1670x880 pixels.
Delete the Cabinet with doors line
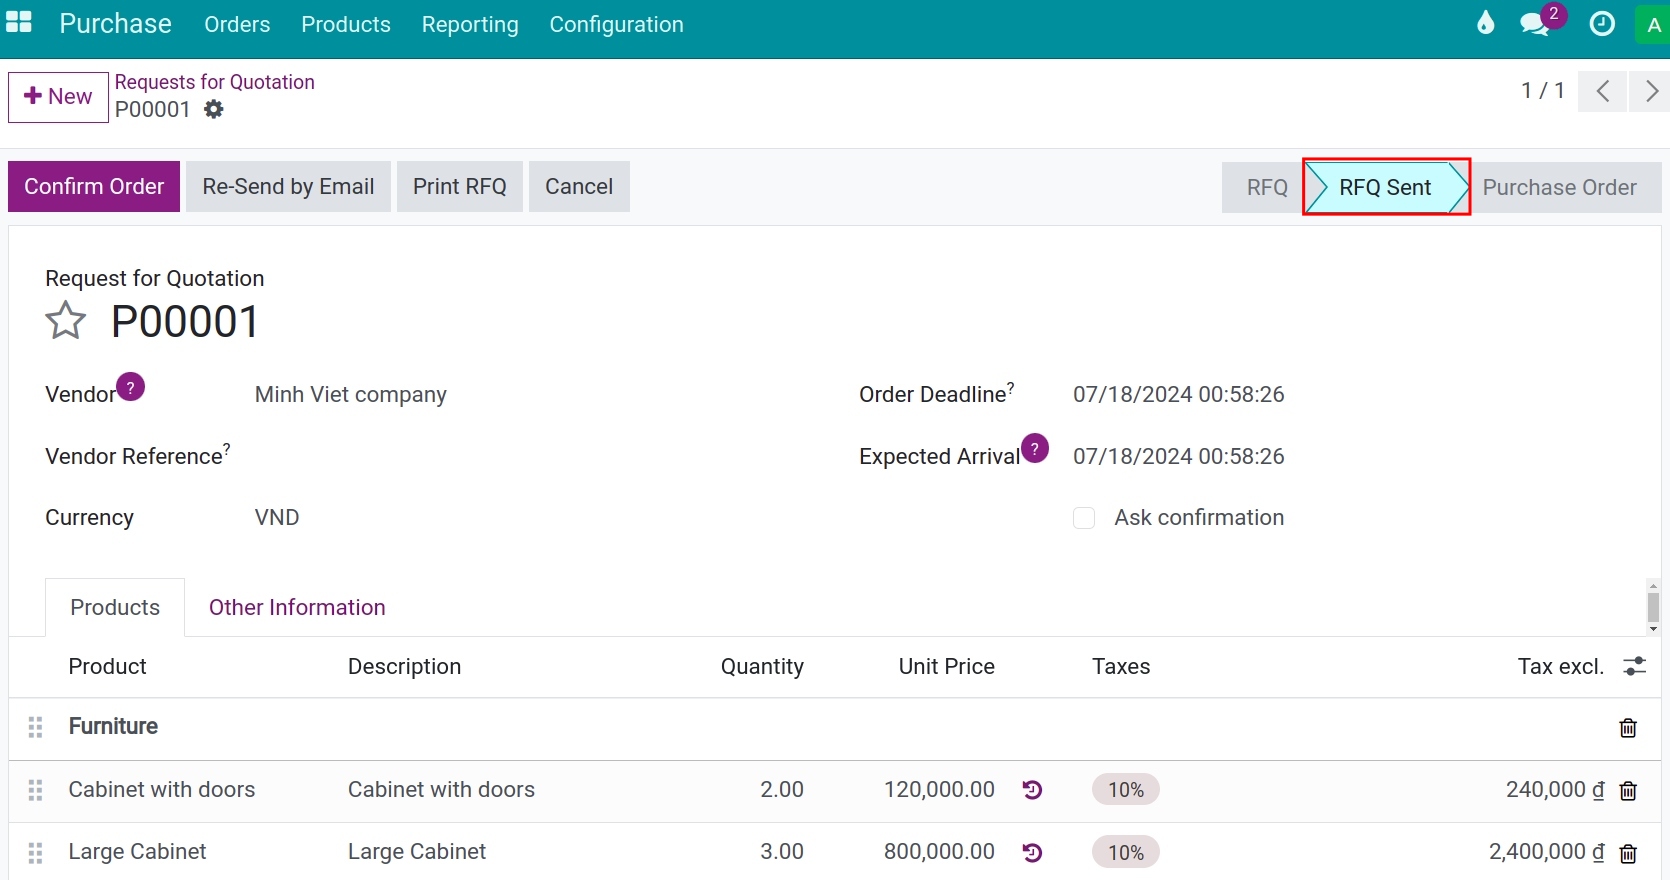point(1628,791)
